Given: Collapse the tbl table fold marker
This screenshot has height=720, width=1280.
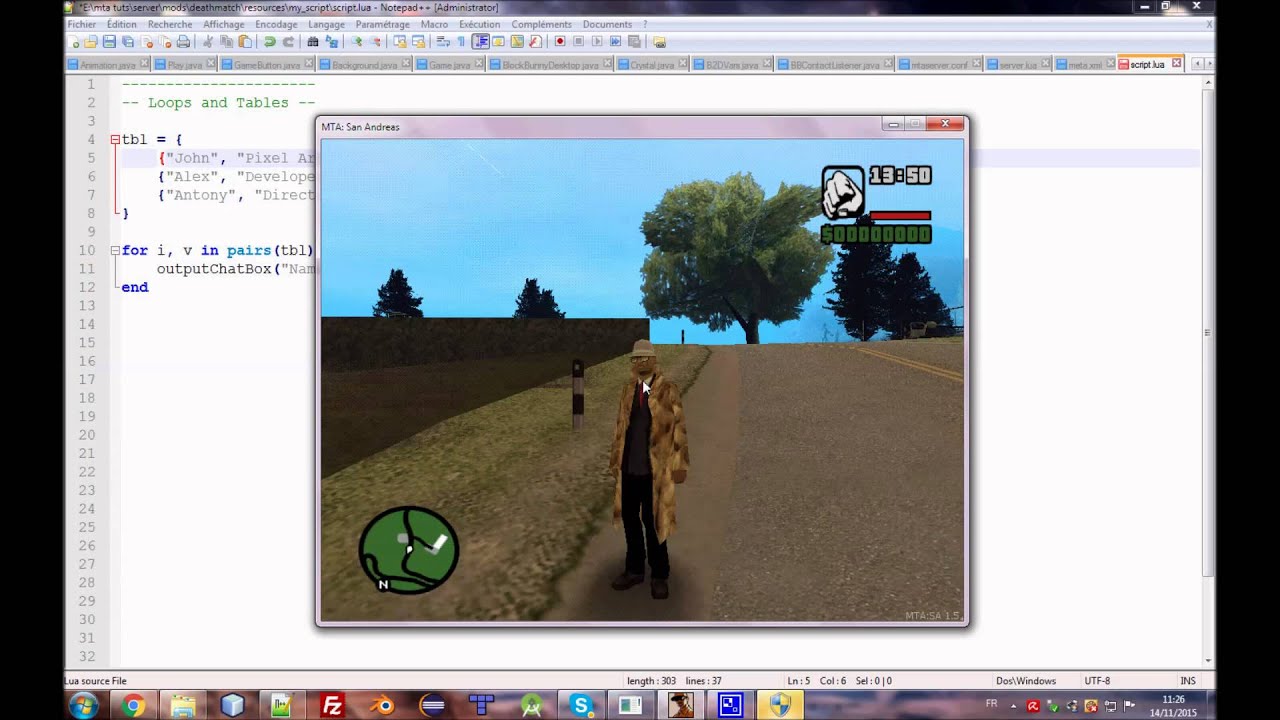Looking at the screenshot, I should tap(115, 140).
